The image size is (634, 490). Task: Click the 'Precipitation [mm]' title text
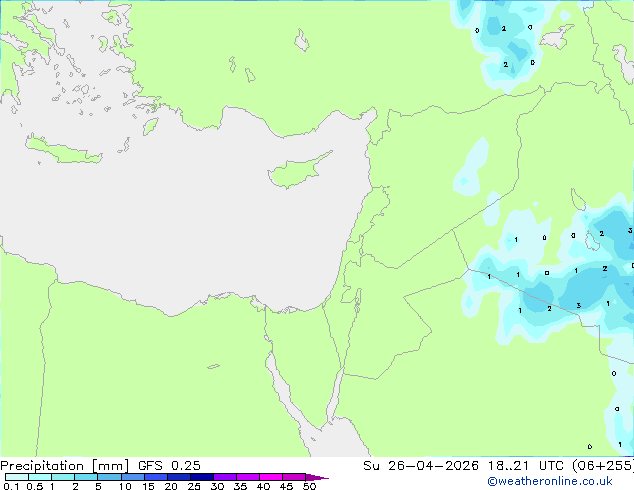click(65, 466)
